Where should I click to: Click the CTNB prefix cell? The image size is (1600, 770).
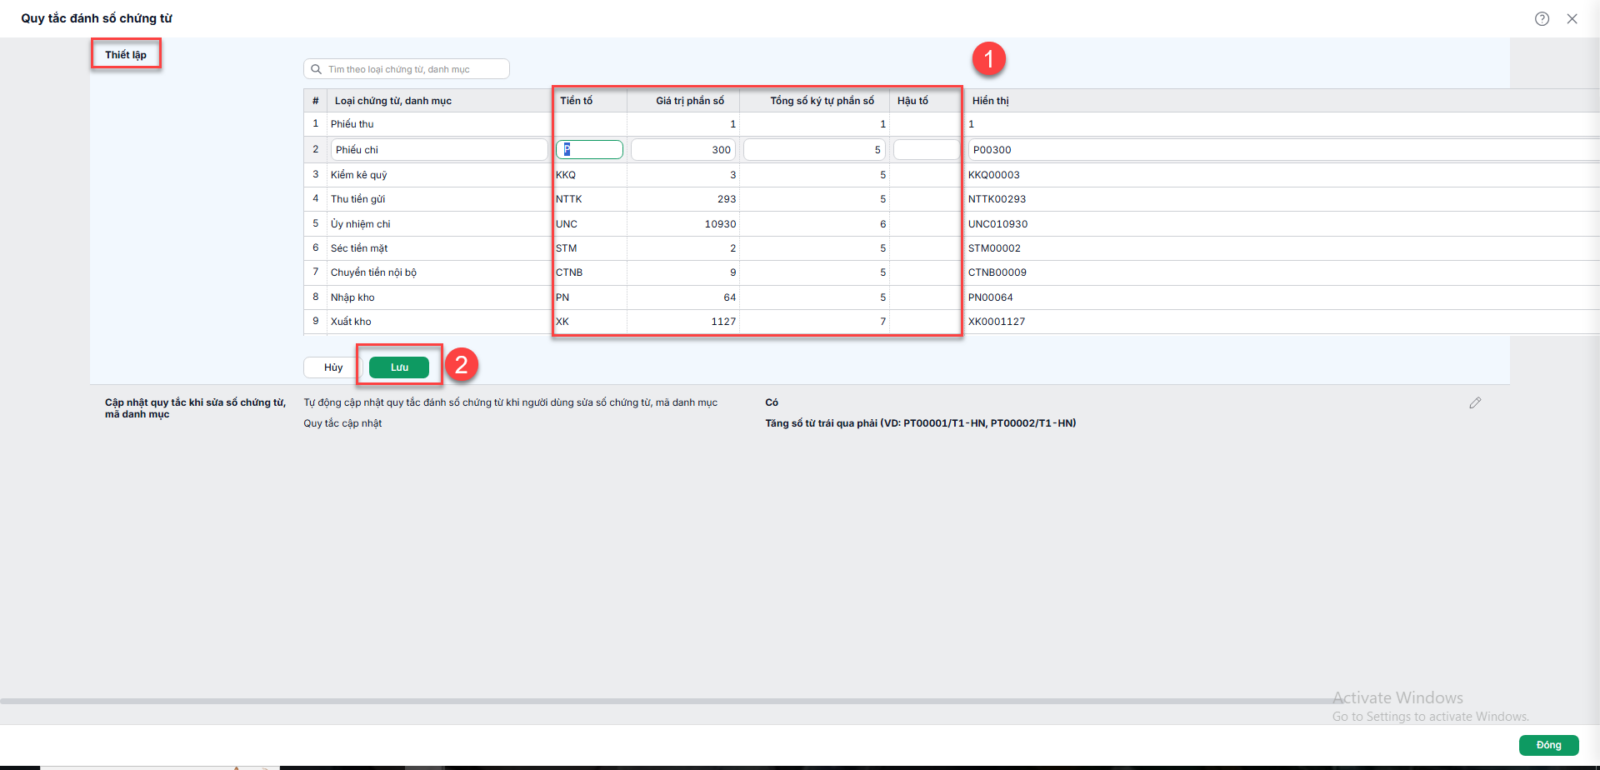(x=589, y=272)
